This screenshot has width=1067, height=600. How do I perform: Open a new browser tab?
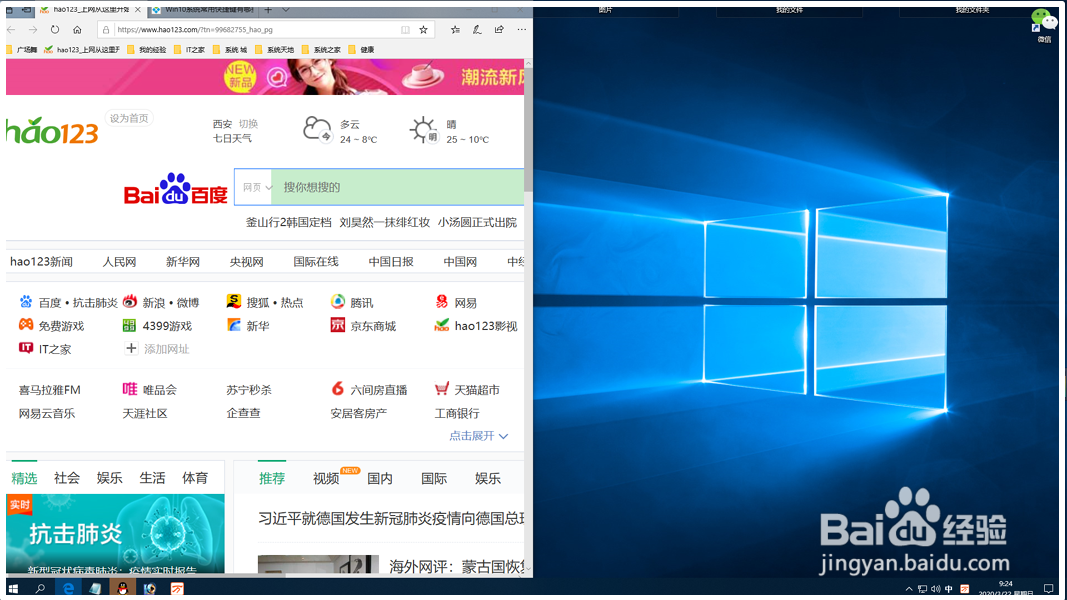pos(268,10)
